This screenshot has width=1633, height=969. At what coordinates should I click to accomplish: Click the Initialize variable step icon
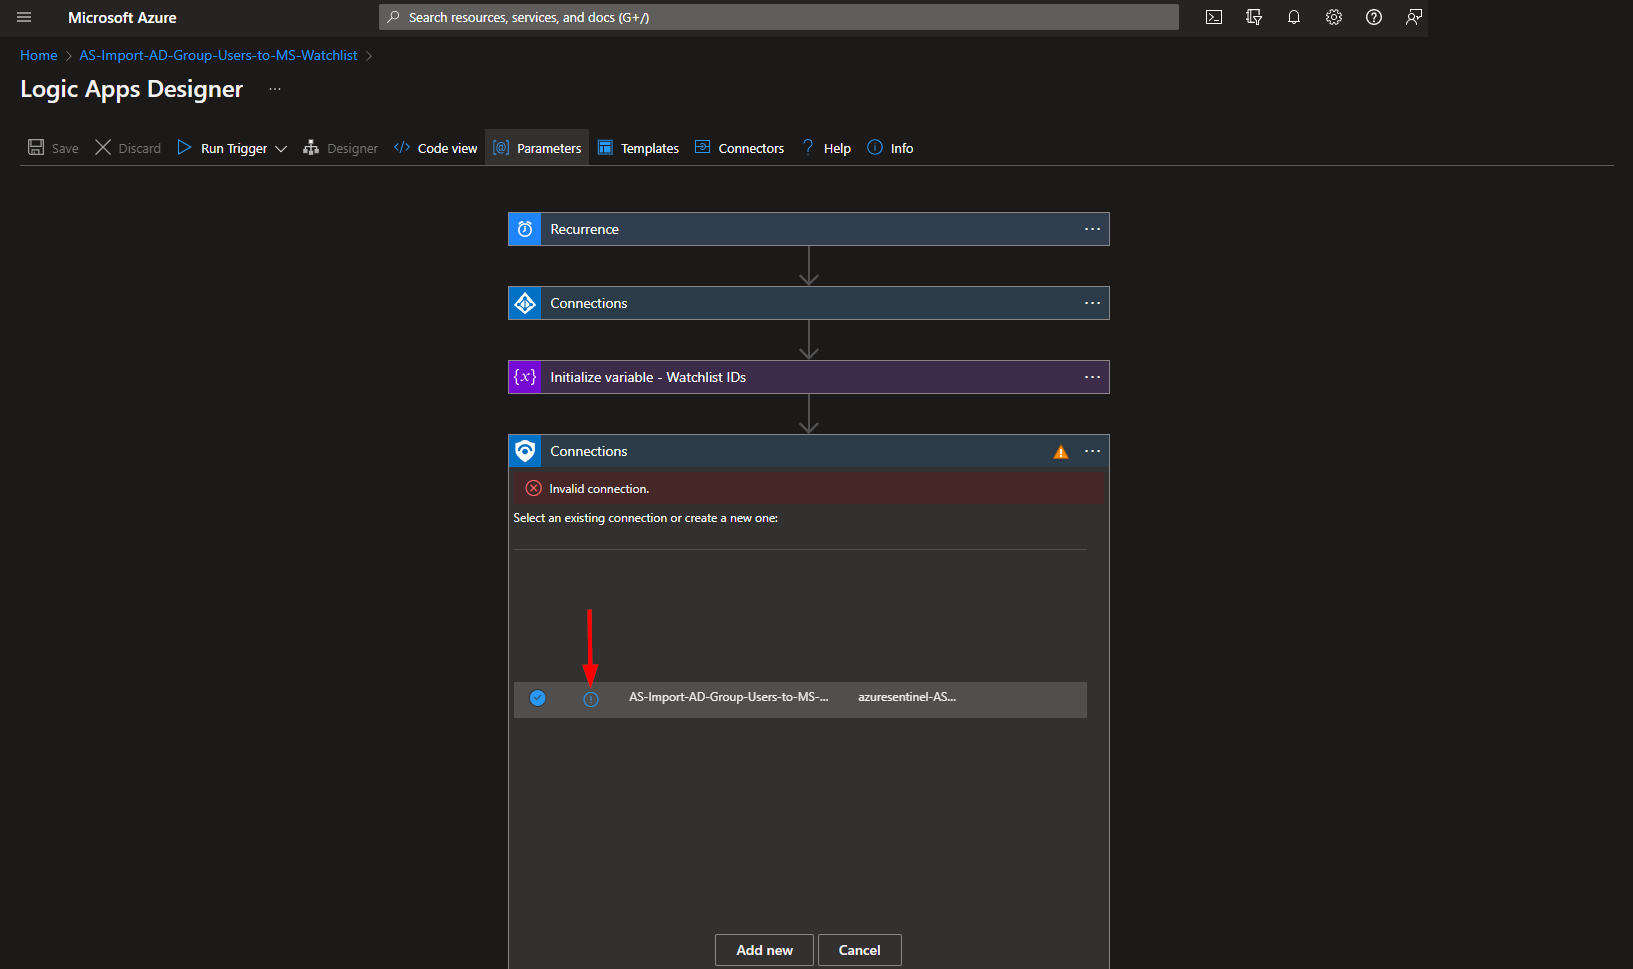(525, 377)
